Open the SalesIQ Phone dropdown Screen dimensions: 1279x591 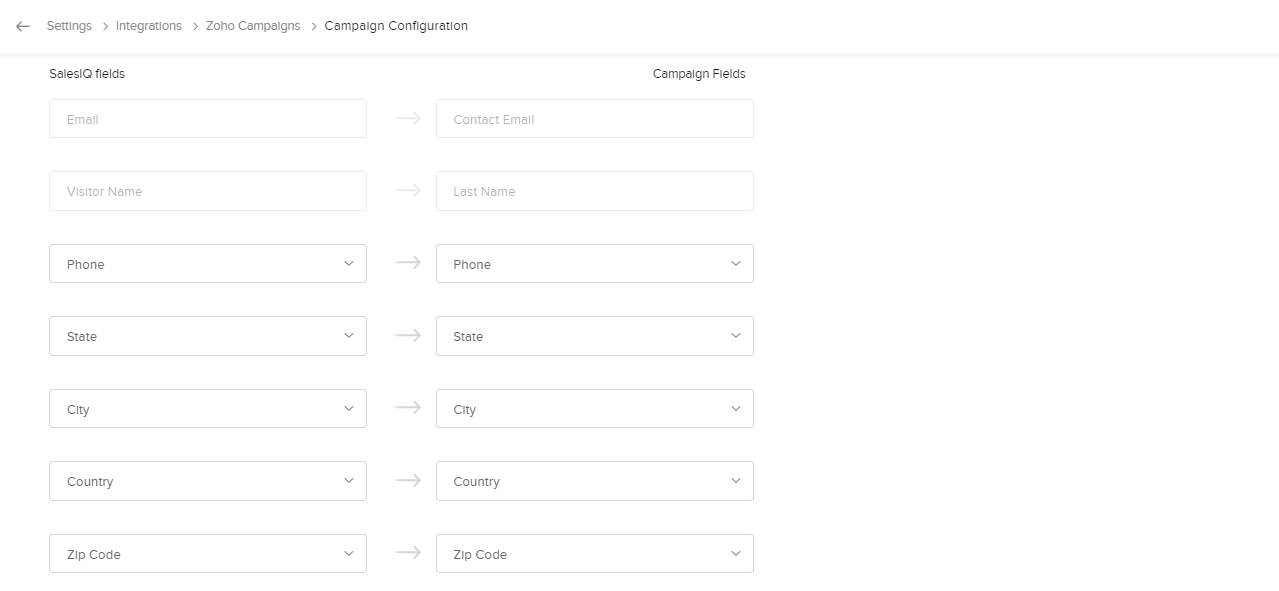[x=207, y=264]
